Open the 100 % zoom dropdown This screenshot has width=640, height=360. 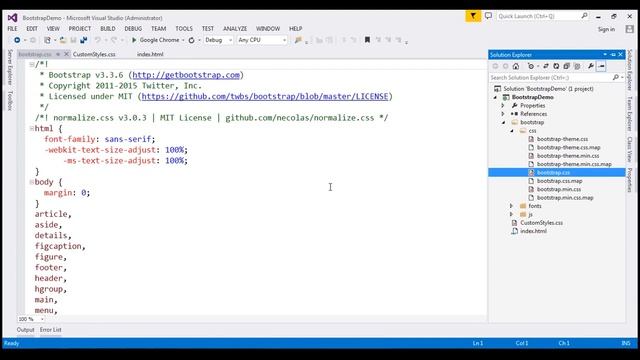click(42, 319)
